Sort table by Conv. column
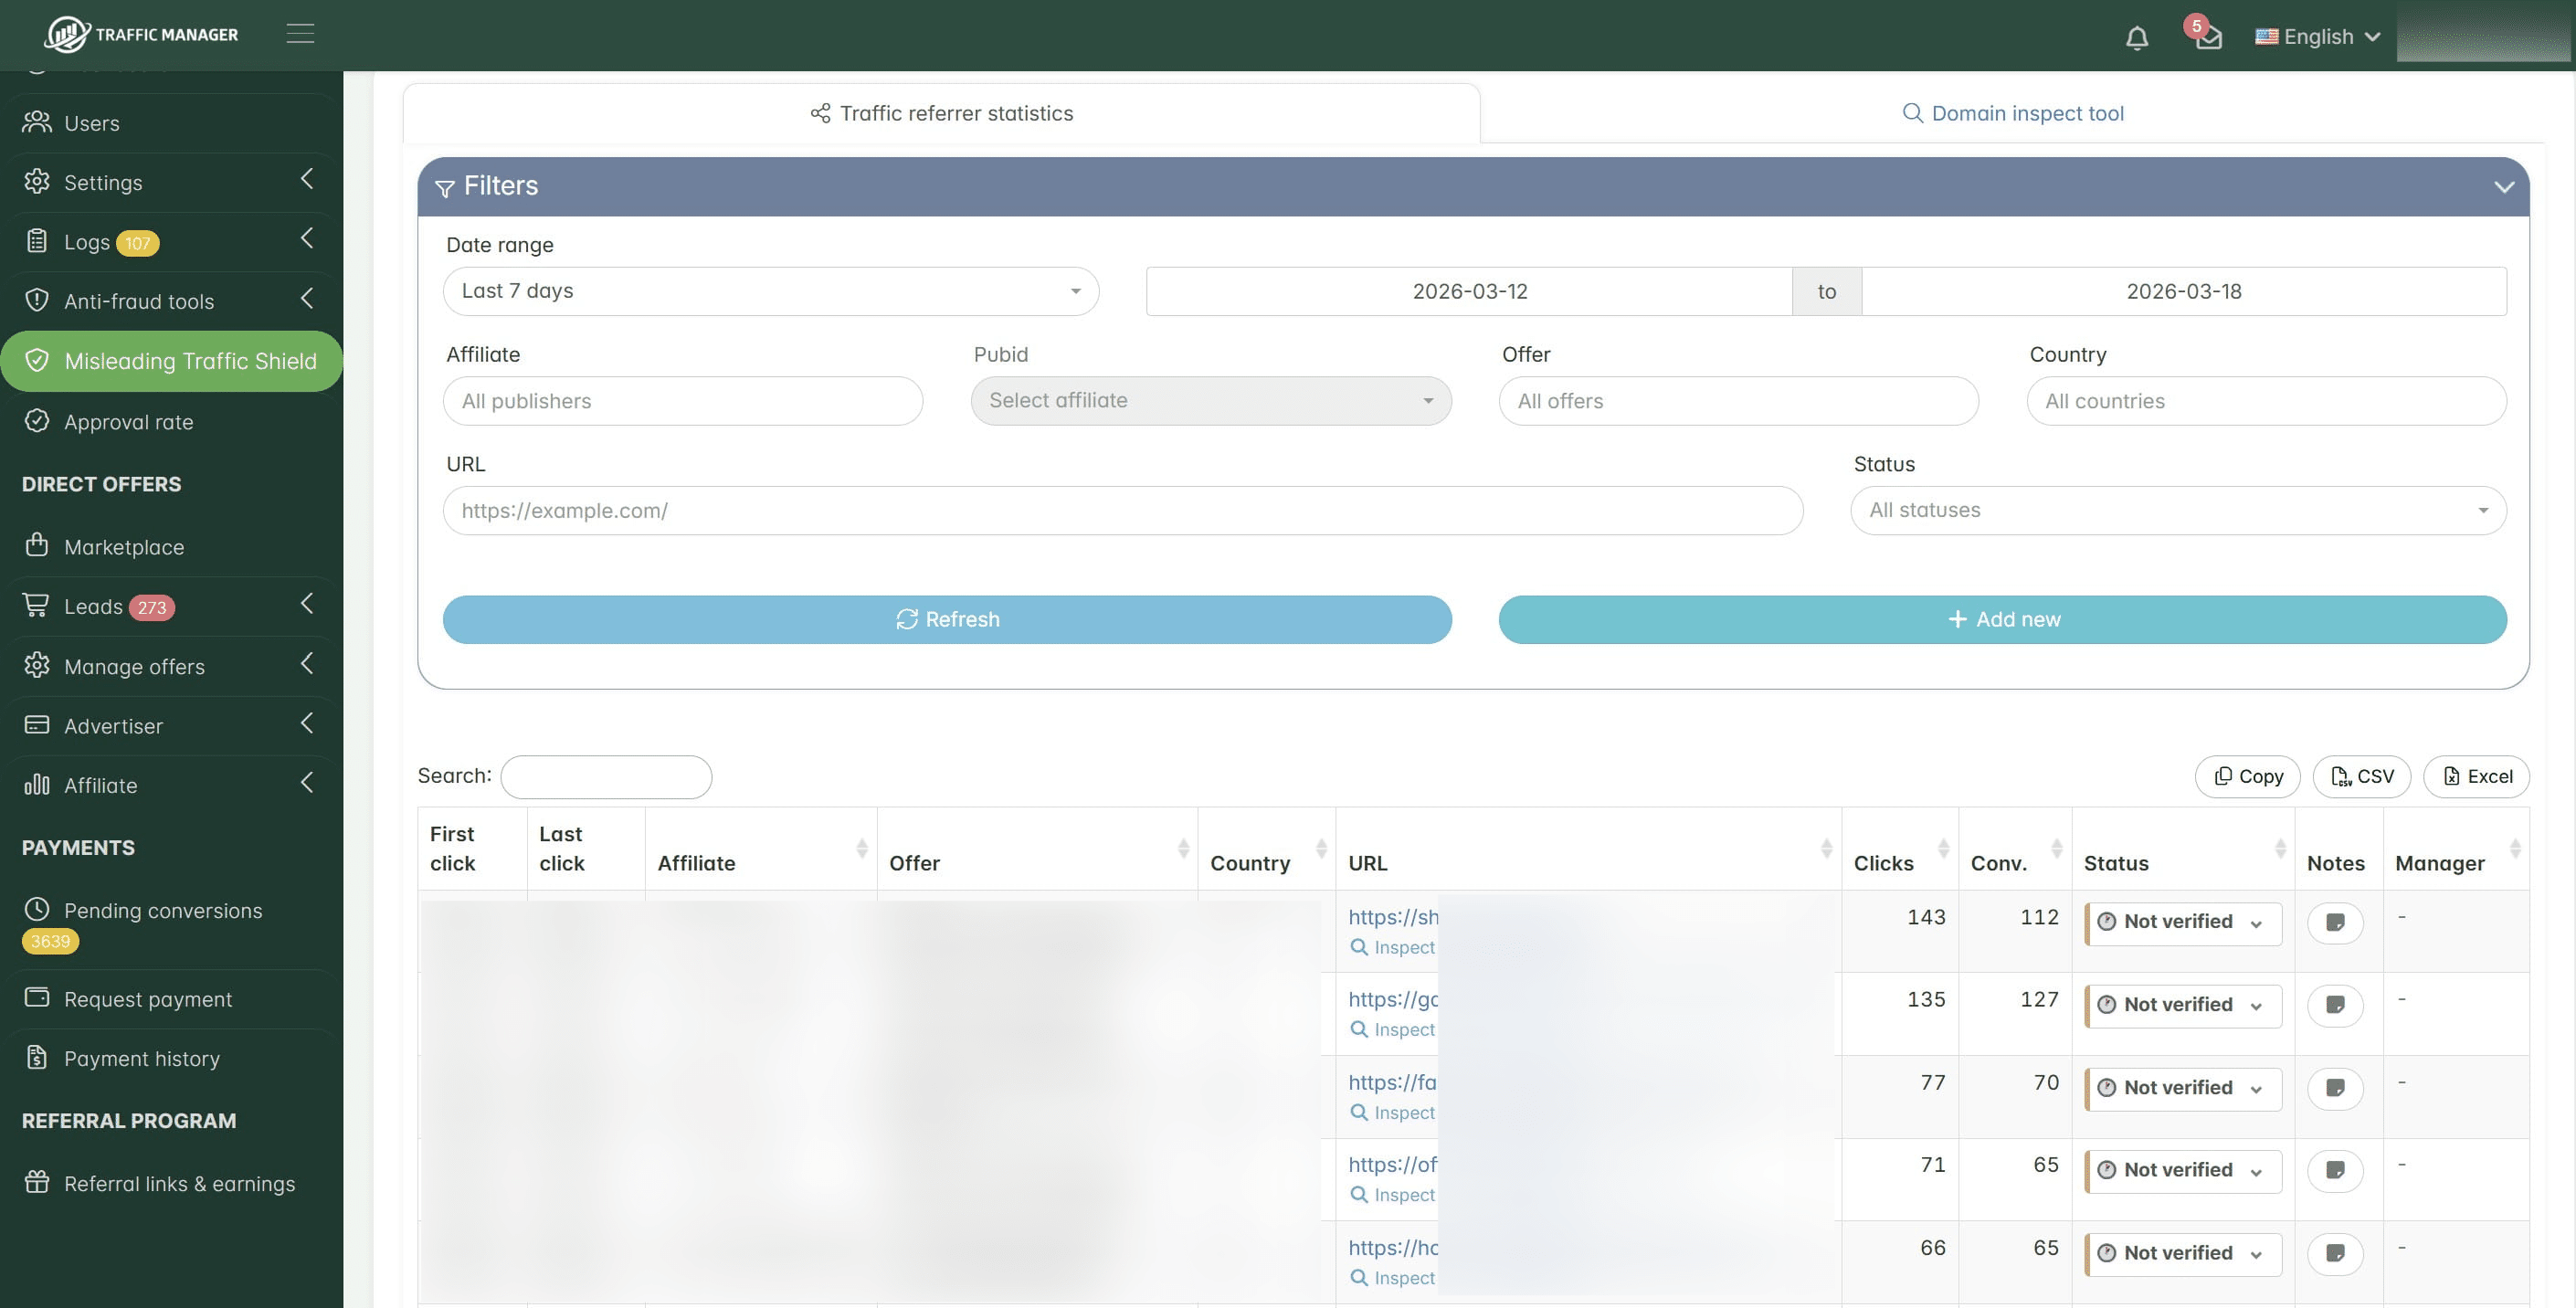2576x1308 pixels. click(x=2014, y=849)
